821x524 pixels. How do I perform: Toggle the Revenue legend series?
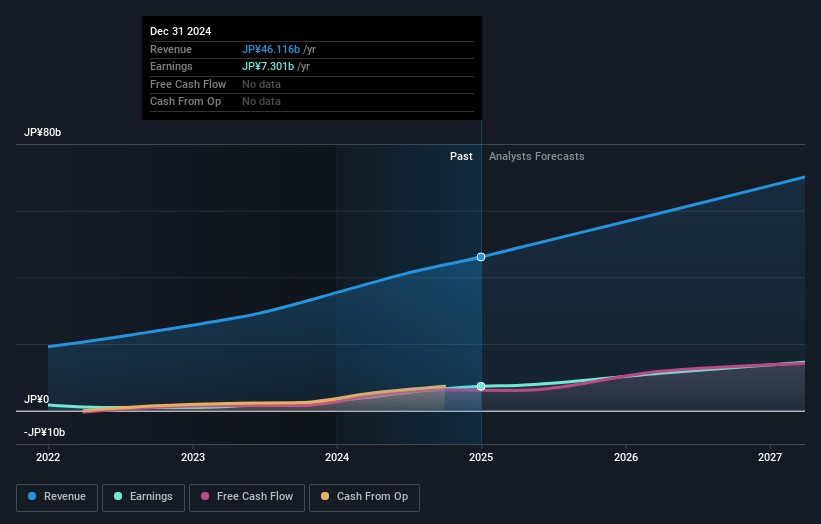tap(57, 497)
